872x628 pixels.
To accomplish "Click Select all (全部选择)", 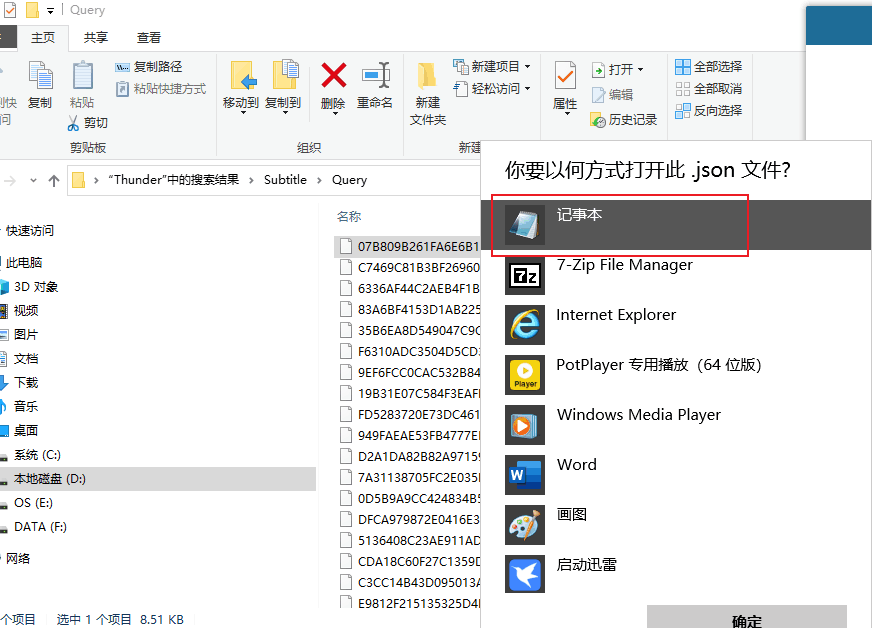I will pos(708,67).
